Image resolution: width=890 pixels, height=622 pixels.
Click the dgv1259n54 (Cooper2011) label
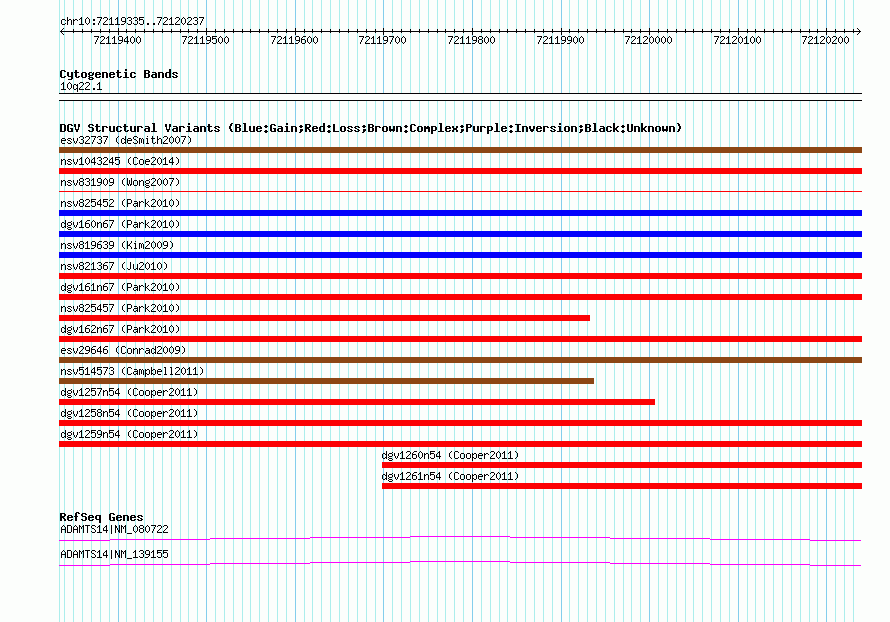[x=129, y=434]
